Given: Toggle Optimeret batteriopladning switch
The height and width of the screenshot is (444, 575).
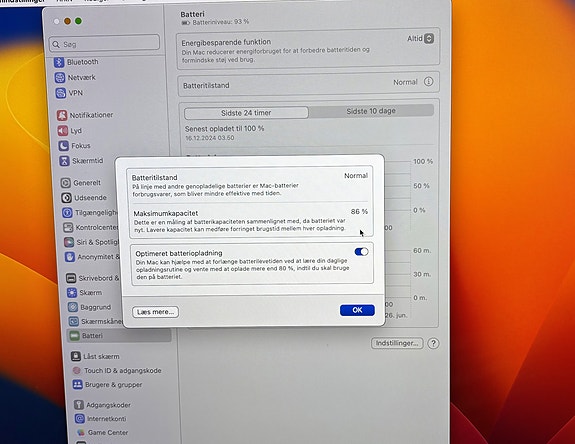Looking at the screenshot, I should 361,252.
